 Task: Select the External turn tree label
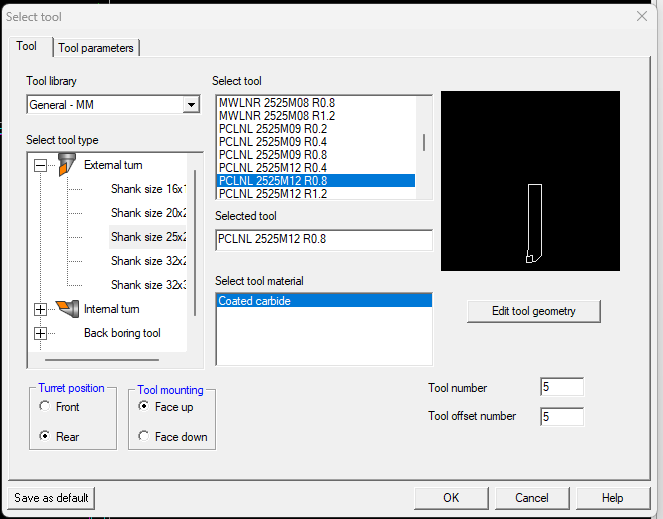click(113, 165)
